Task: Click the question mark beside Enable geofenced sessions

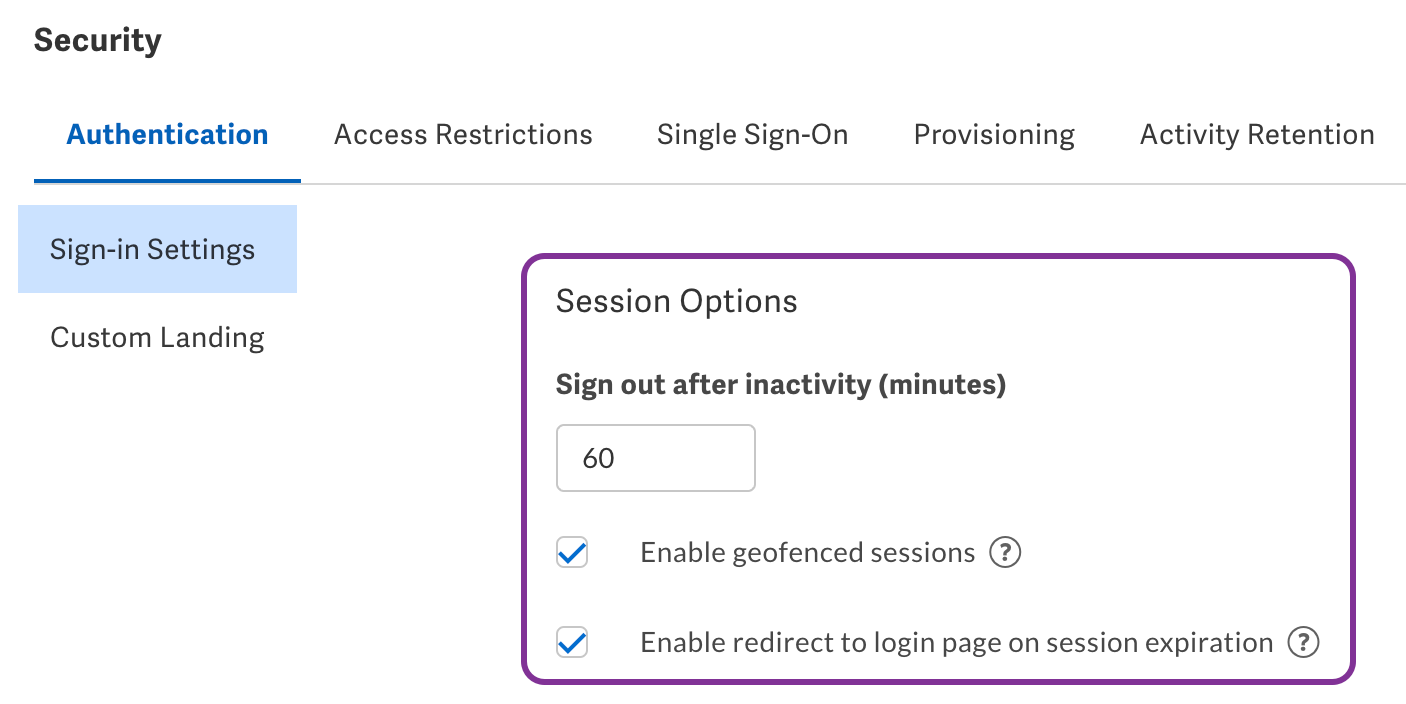Action: click(1006, 552)
